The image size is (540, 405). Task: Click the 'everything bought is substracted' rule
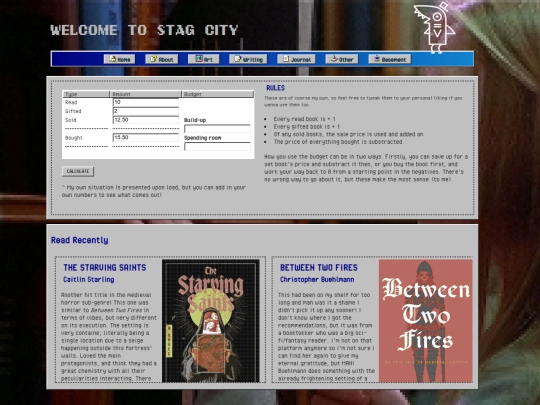point(338,142)
